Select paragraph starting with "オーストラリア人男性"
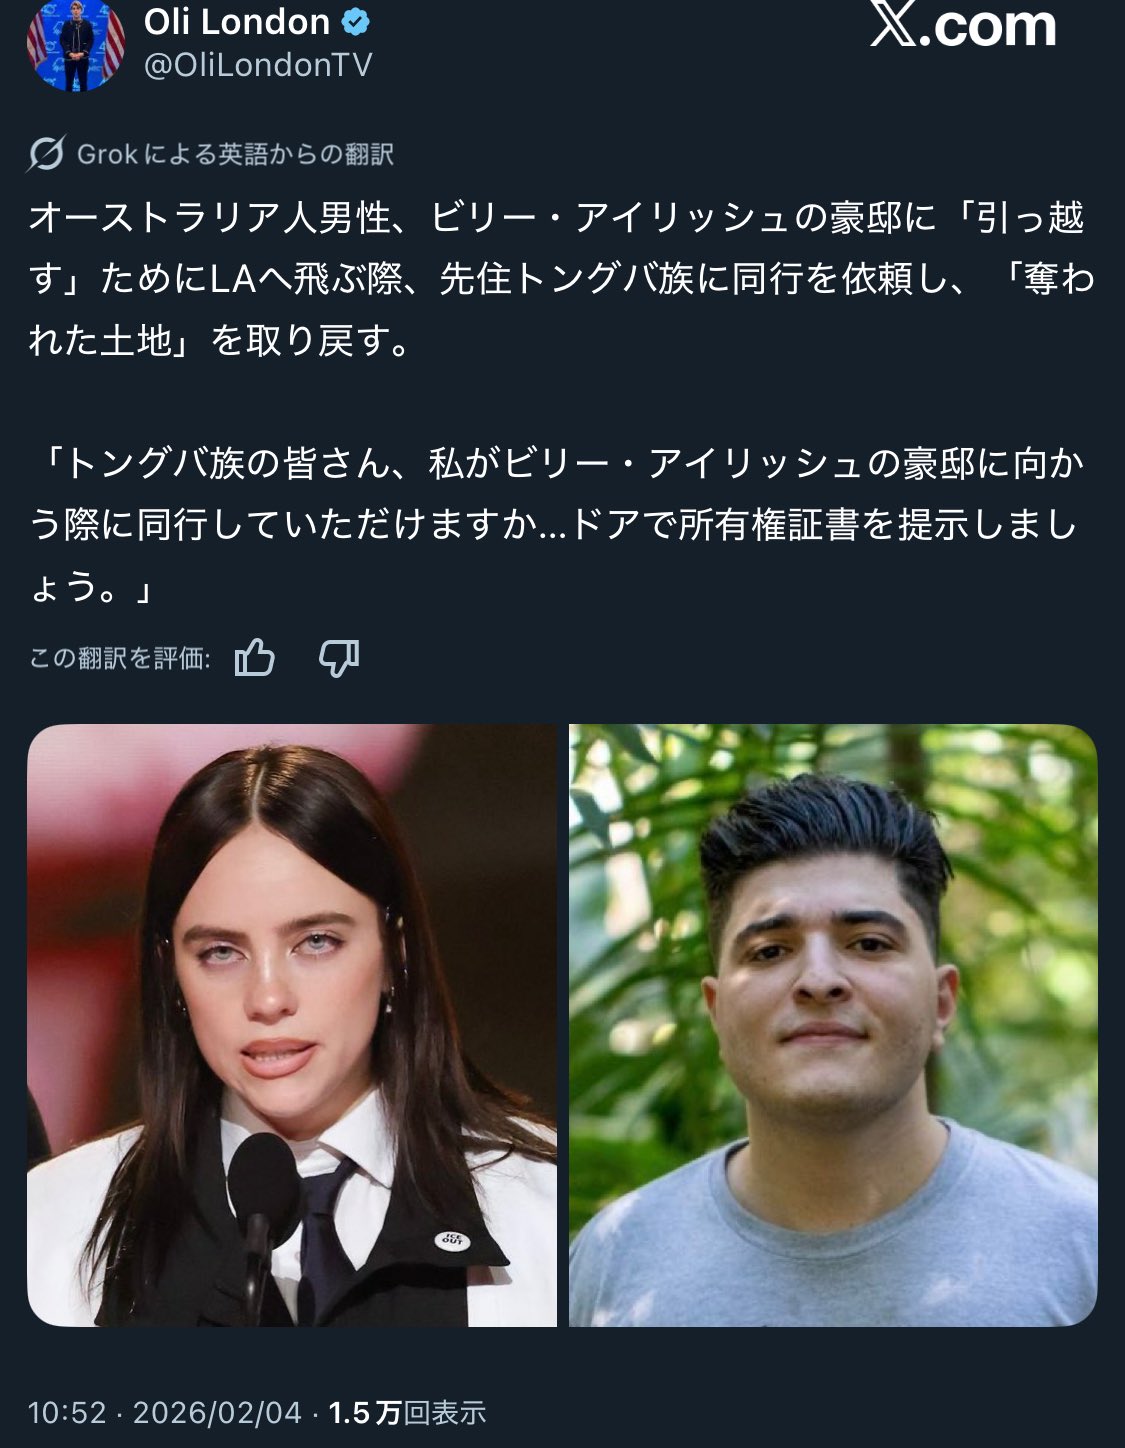 [x=561, y=279]
